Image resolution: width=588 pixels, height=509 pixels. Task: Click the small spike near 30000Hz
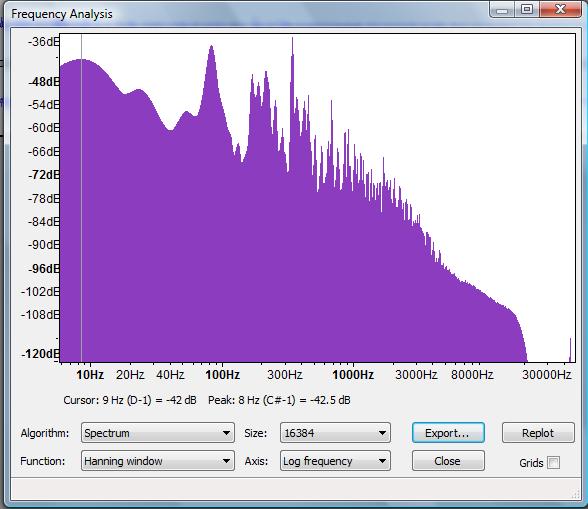[570, 350]
